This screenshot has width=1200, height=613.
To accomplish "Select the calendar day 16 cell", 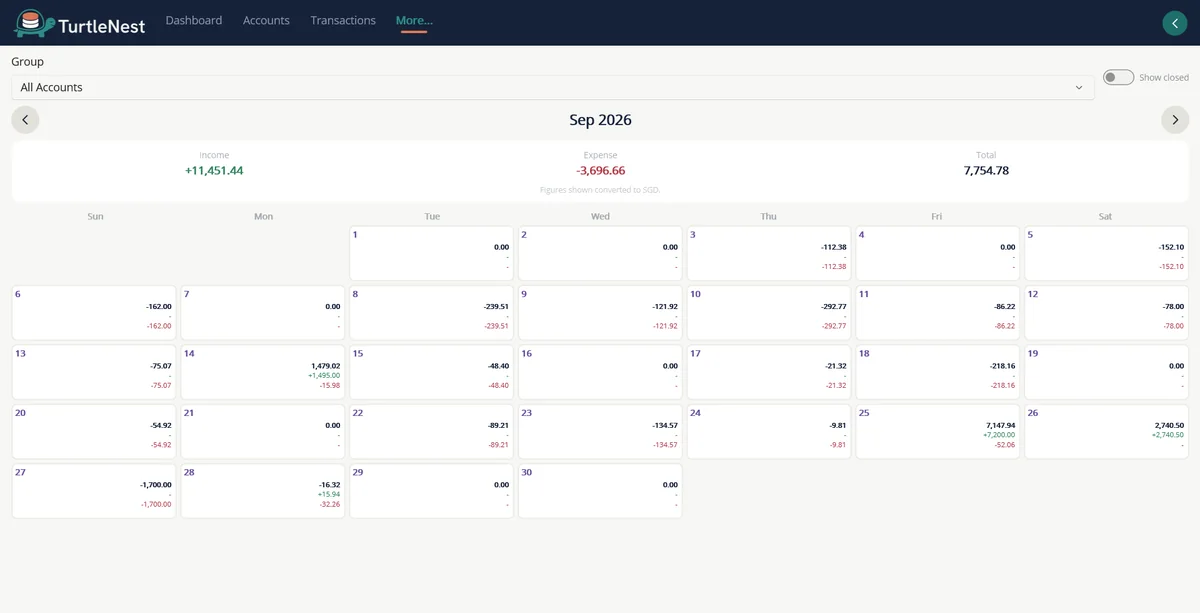I will pyautogui.click(x=600, y=372).
